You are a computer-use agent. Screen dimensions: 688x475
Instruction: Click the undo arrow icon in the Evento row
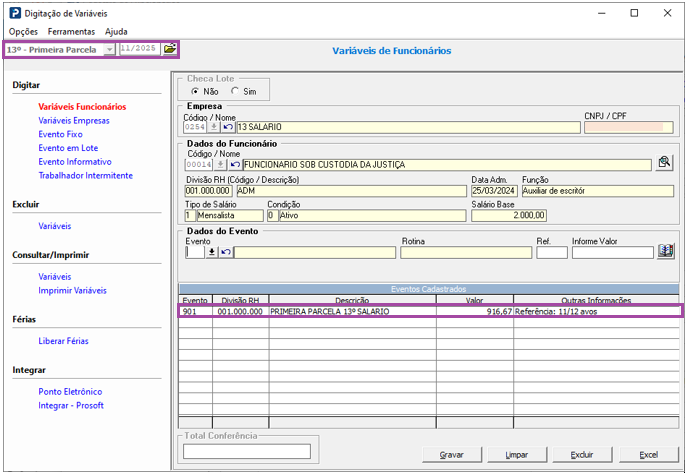(x=226, y=253)
